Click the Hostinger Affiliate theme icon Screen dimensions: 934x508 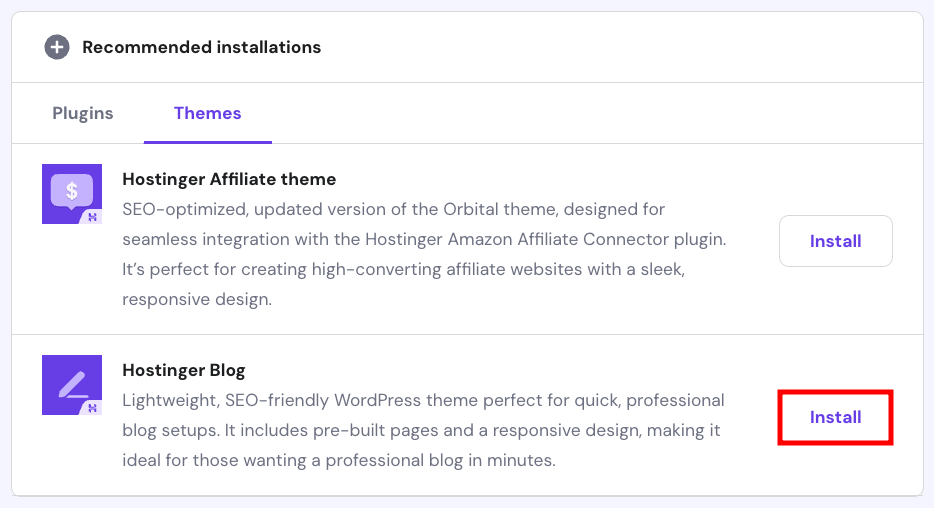(x=72, y=194)
